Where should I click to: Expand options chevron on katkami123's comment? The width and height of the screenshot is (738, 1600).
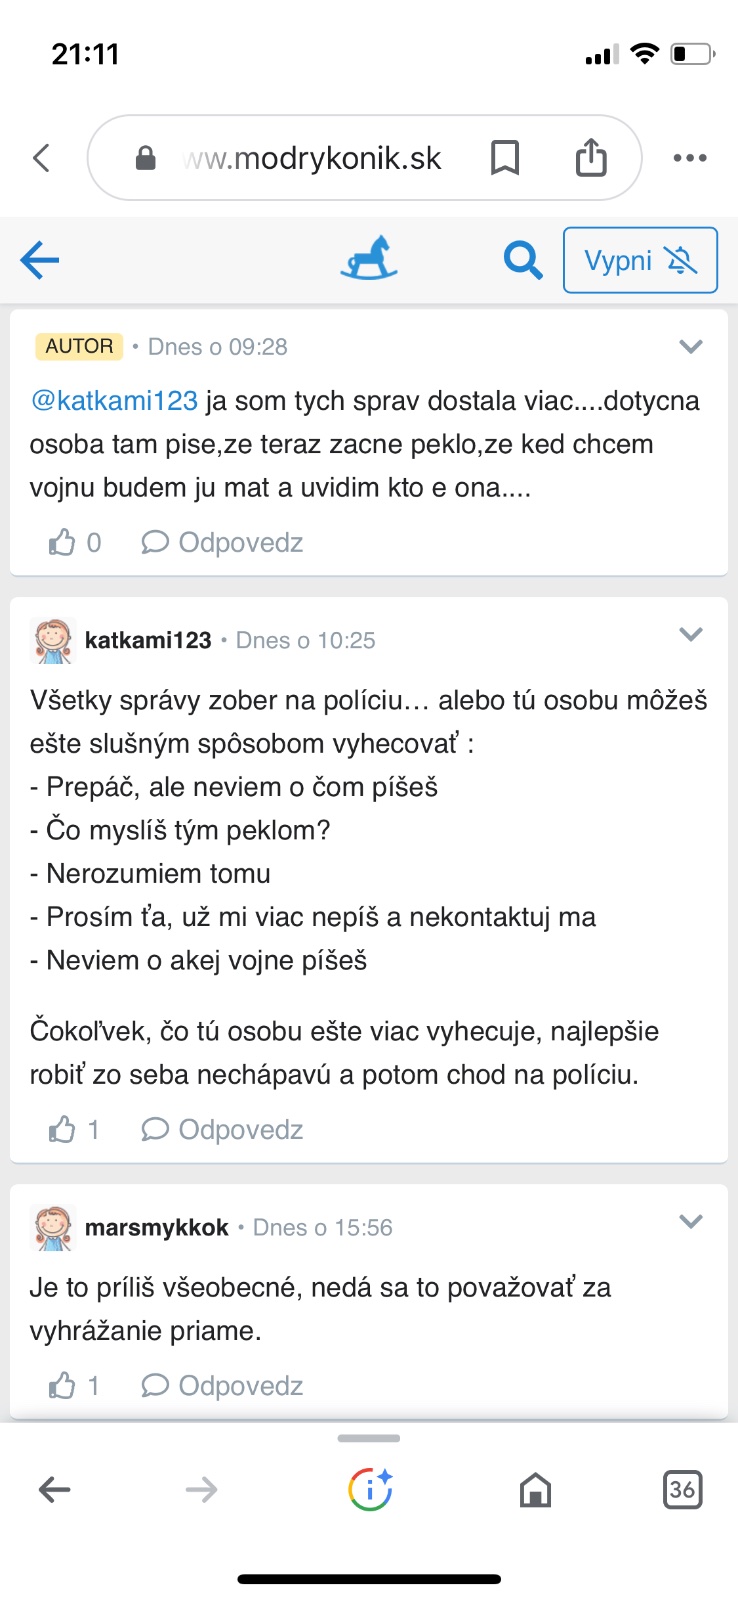(x=690, y=635)
